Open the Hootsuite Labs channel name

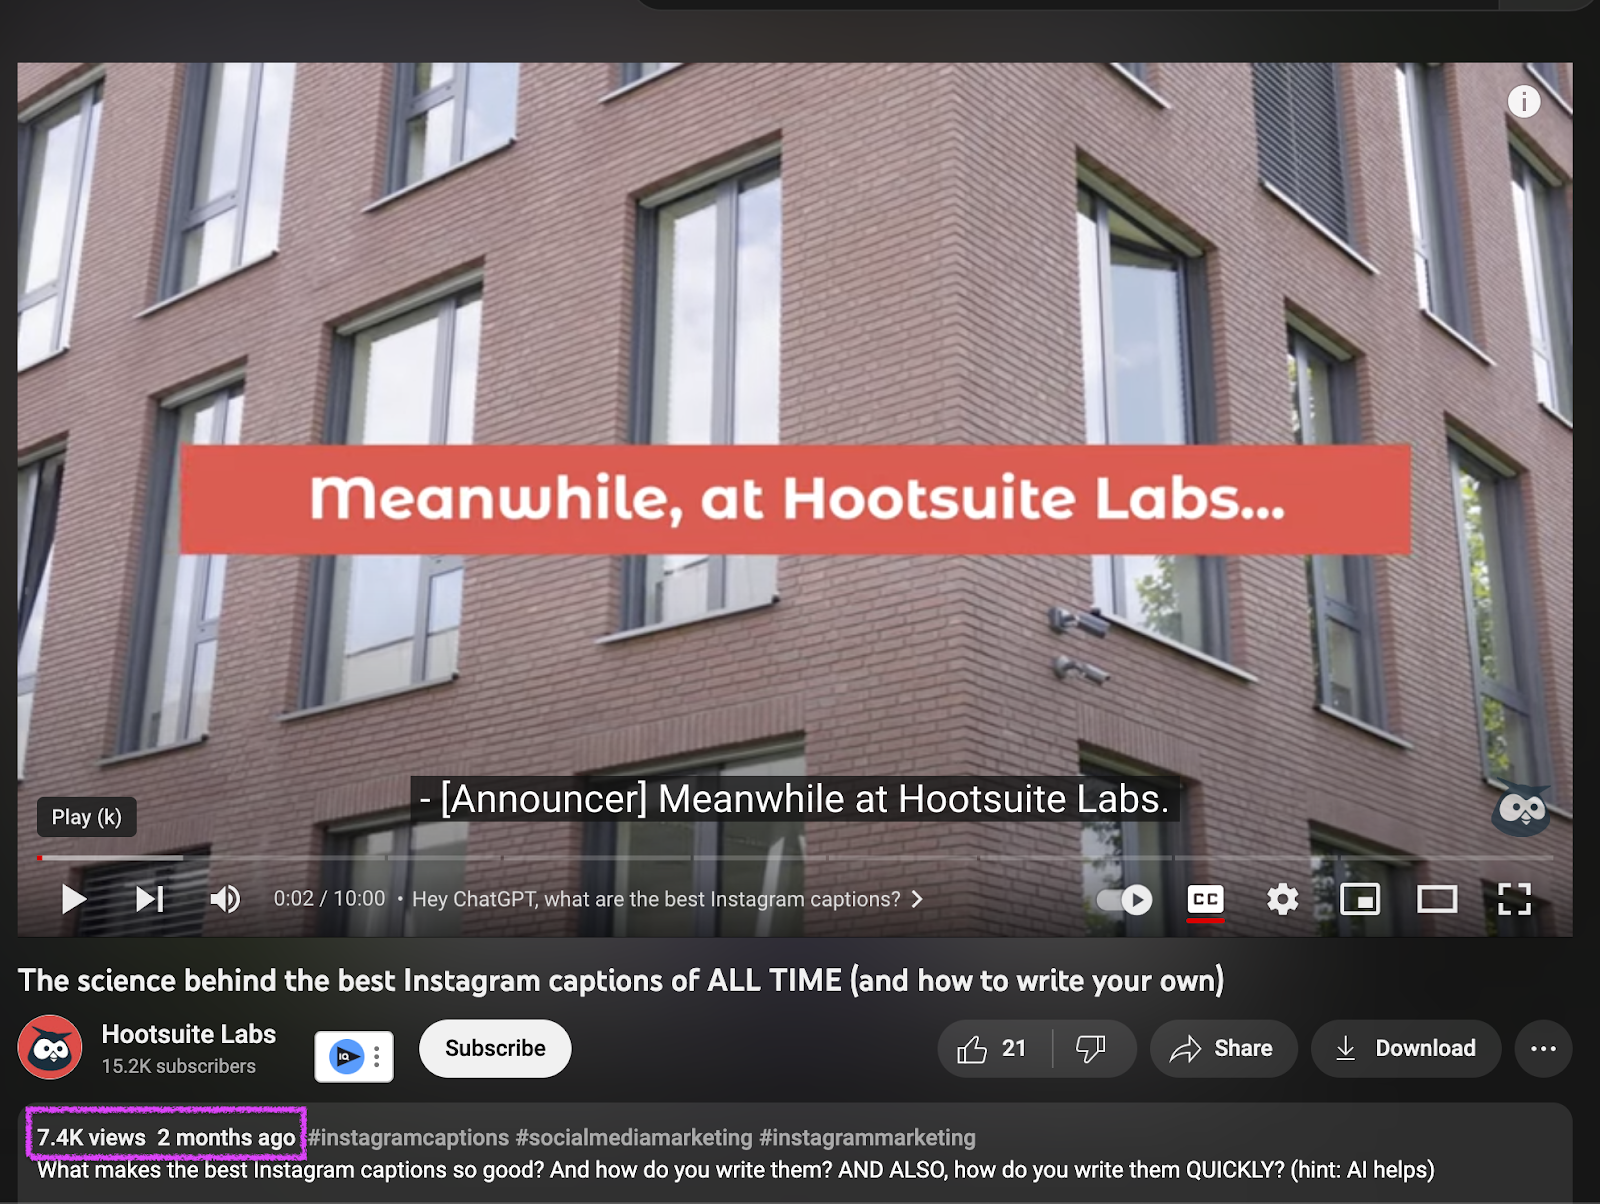[x=189, y=1034]
